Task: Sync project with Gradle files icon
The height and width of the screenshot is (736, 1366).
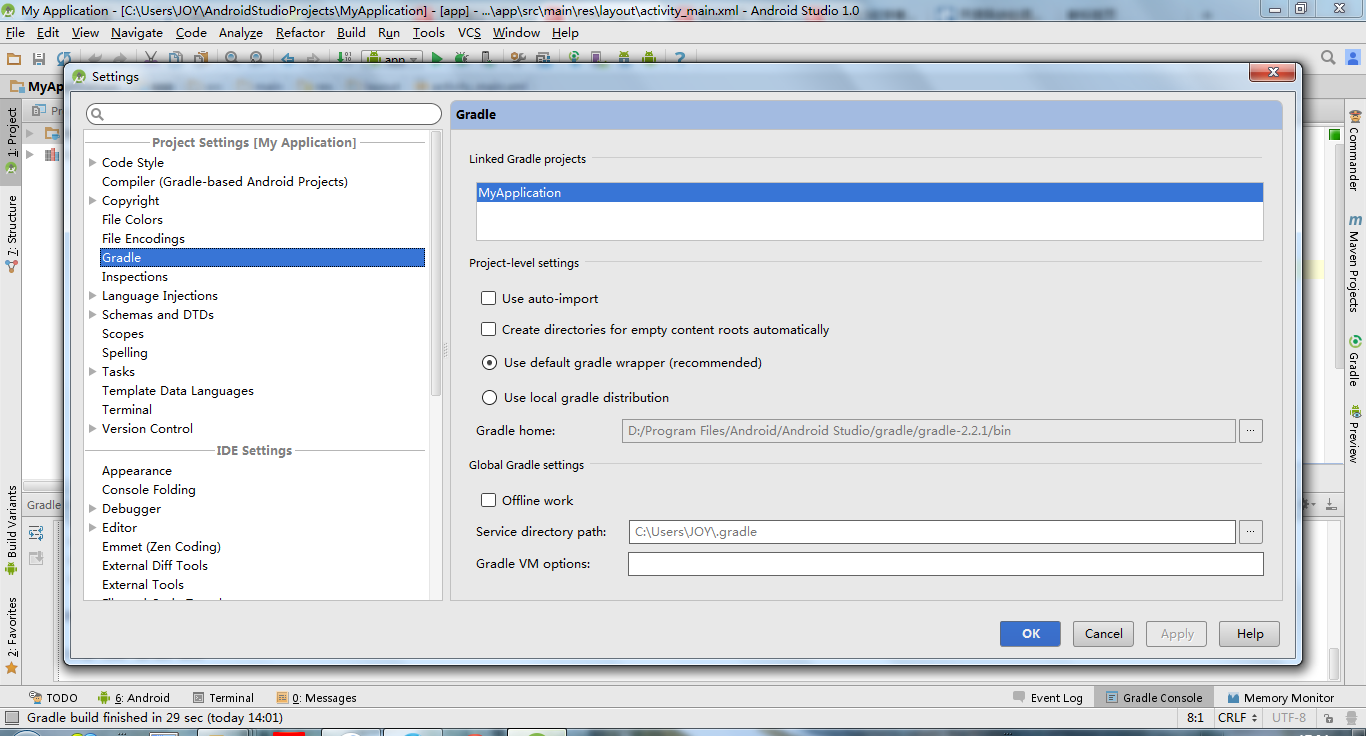Action: tap(572, 59)
